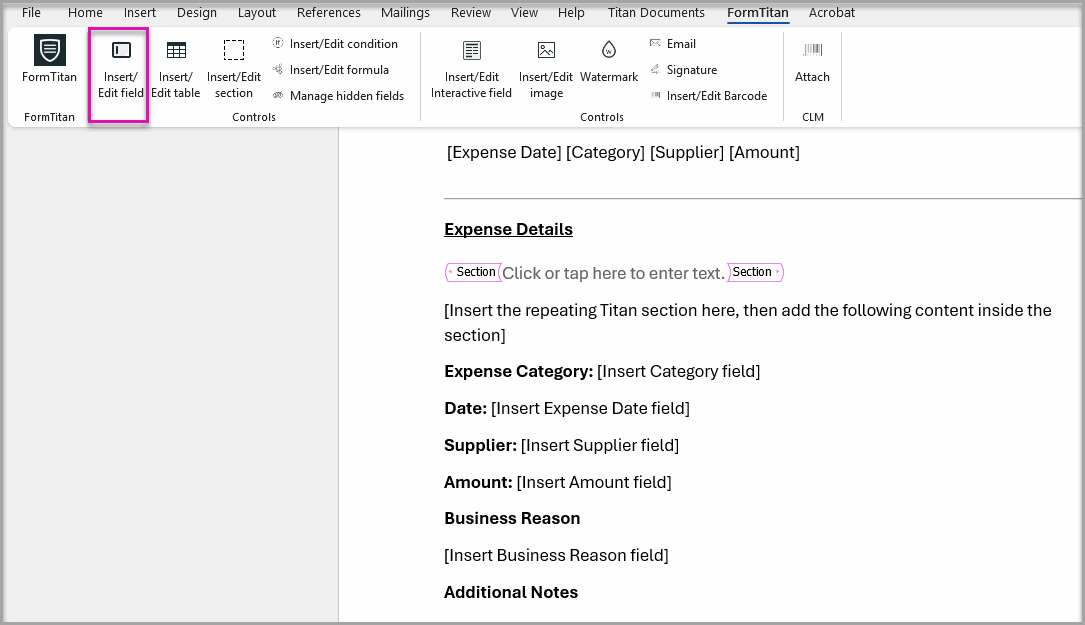Screen dimensions: 1085x625
Task: Click 'Click or tap here to enter text' placeholder
Action: pyautogui.click(x=613, y=273)
